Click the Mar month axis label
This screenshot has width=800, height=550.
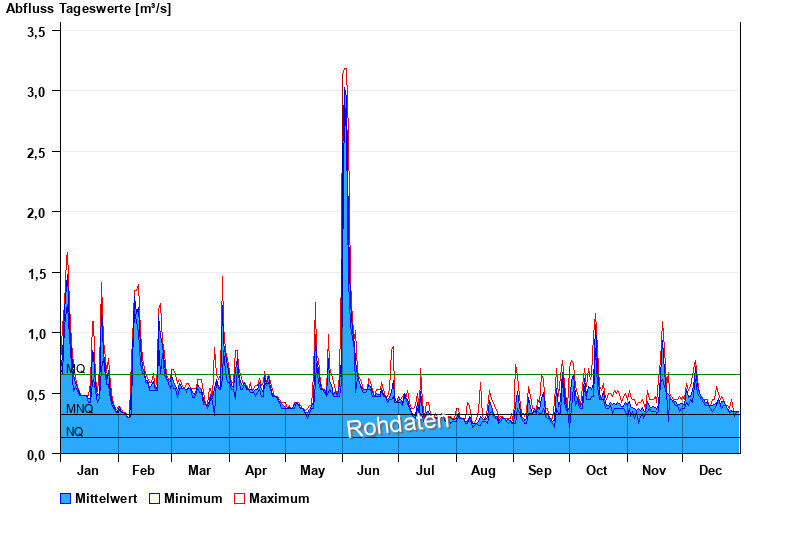[x=199, y=471]
